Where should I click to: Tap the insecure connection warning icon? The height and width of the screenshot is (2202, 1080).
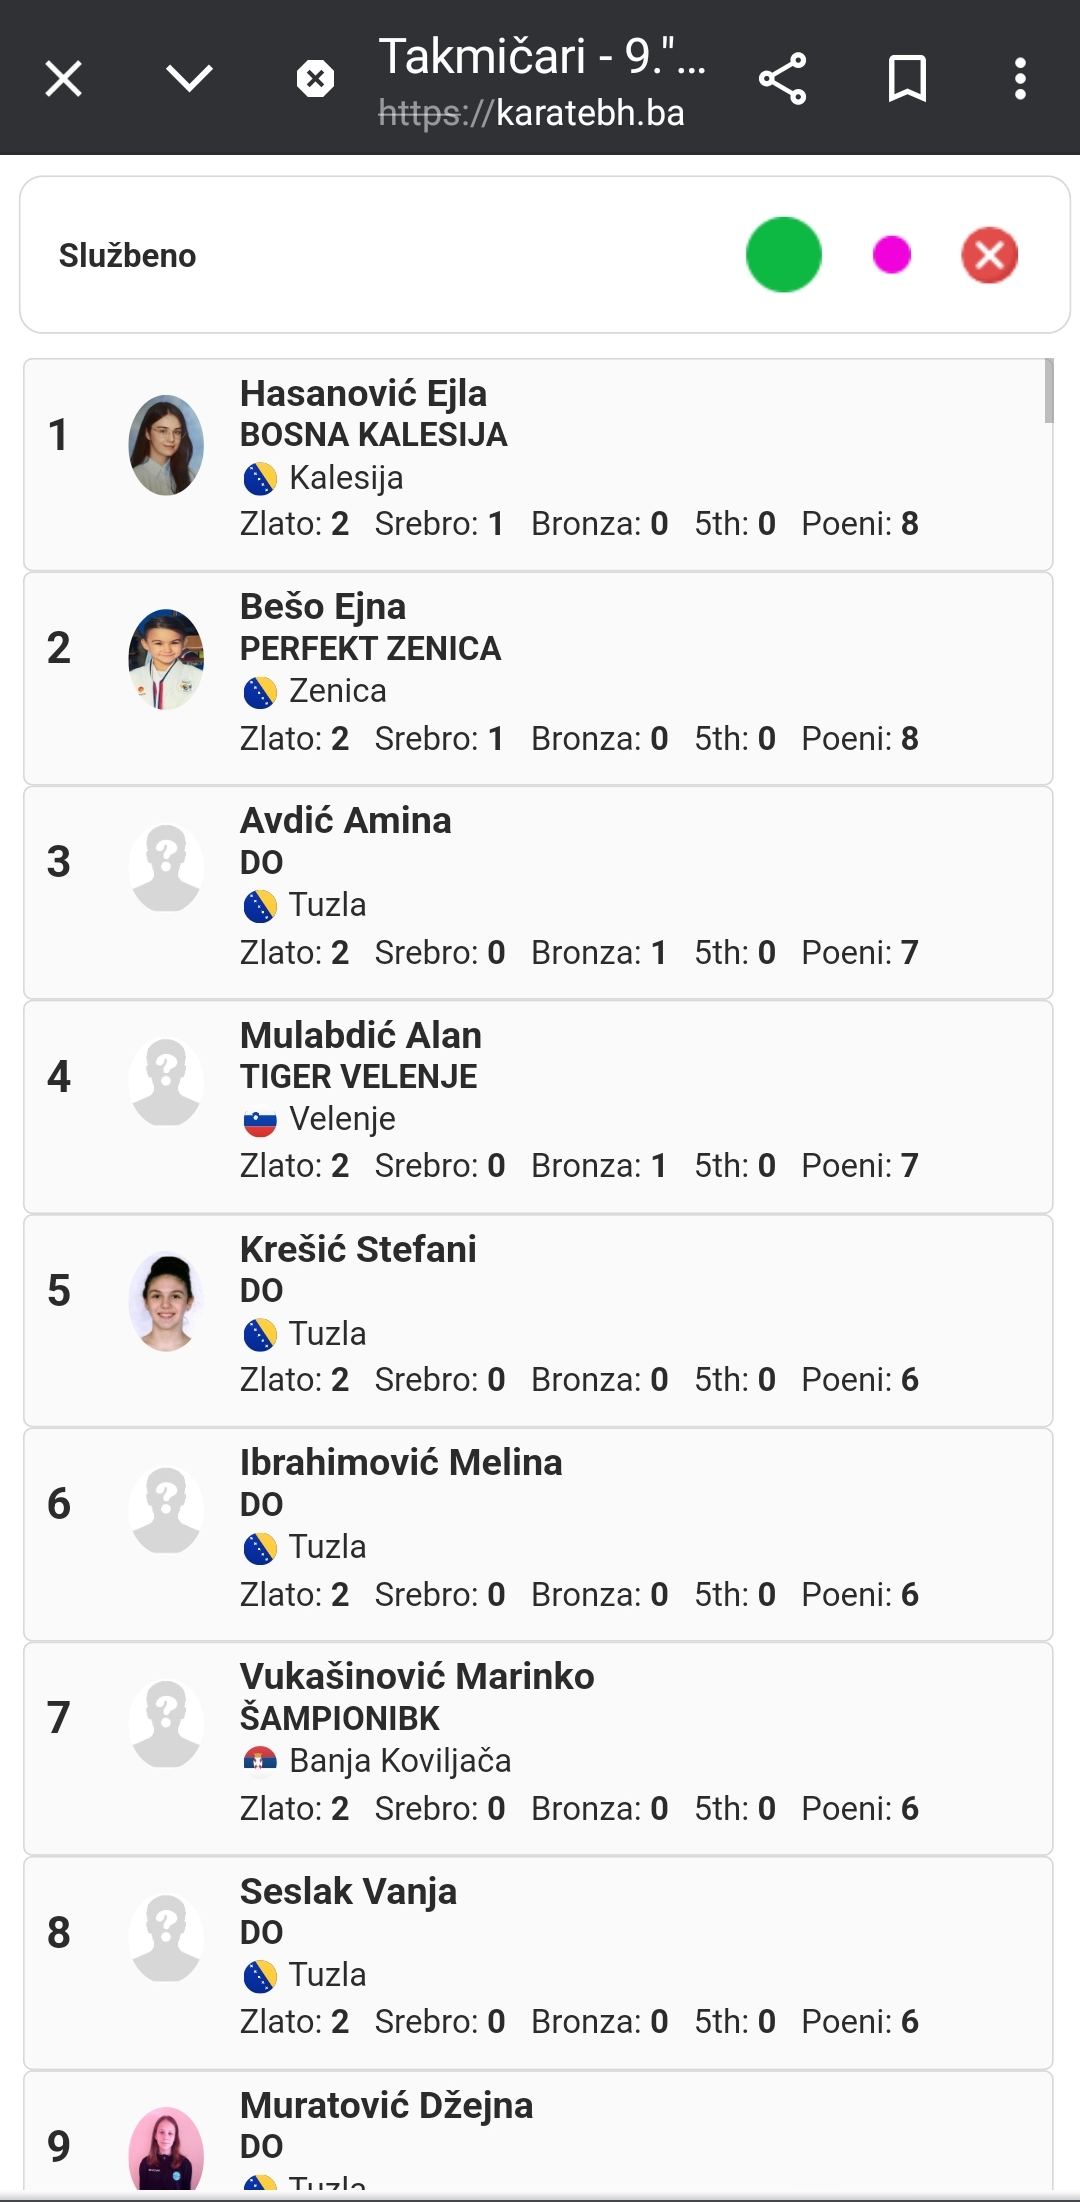click(x=315, y=78)
